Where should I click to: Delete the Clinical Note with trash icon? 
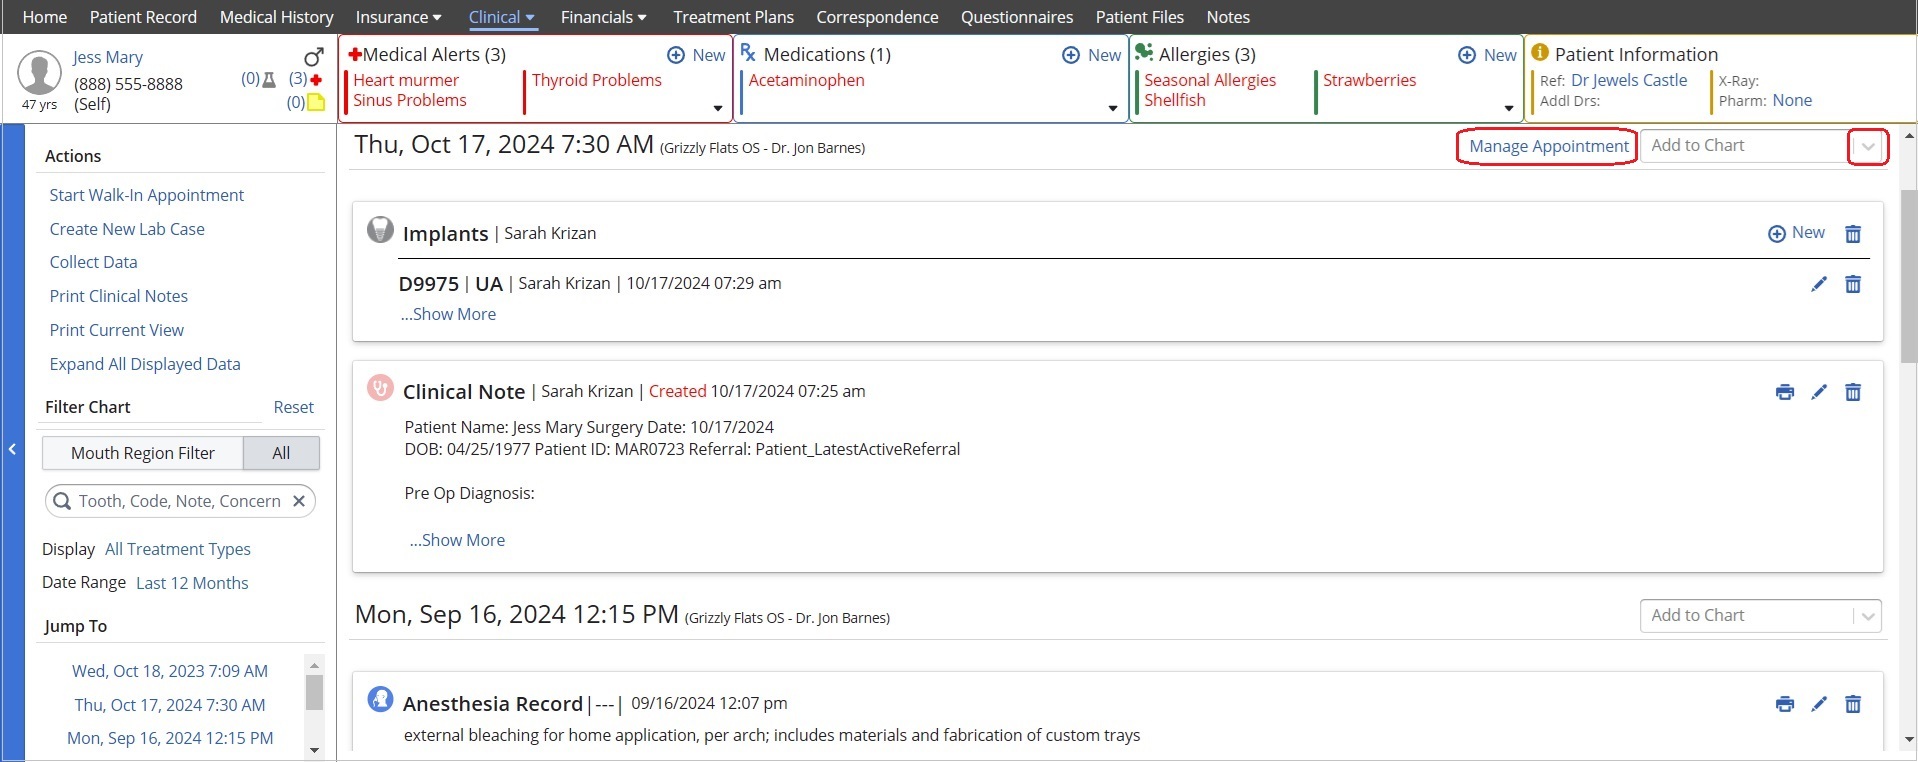(x=1852, y=392)
